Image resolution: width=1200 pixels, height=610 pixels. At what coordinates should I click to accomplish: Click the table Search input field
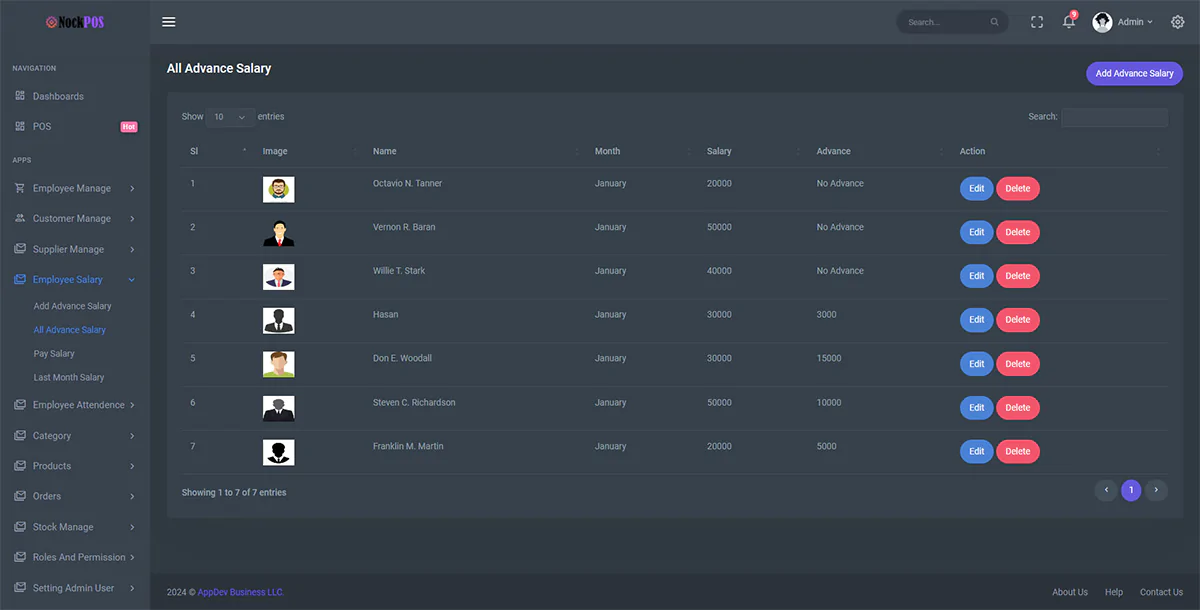pyautogui.click(x=1113, y=117)
